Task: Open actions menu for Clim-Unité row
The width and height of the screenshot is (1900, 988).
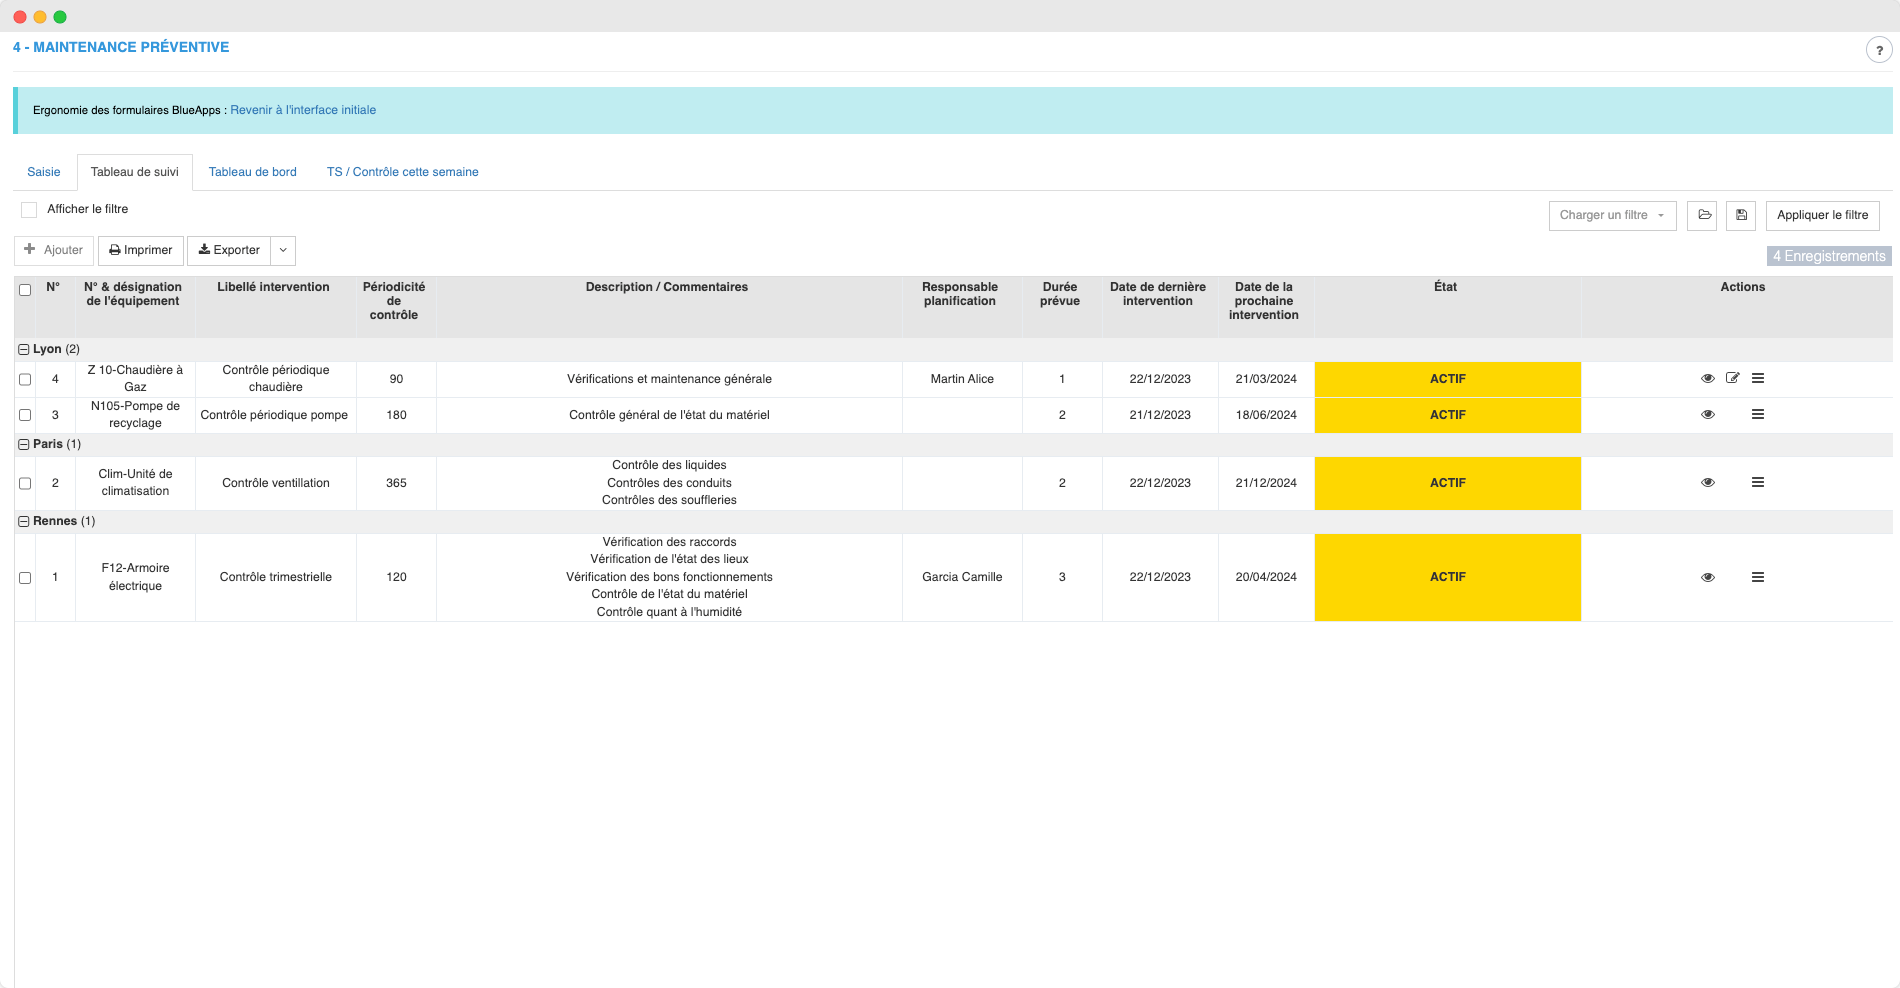Action: pyautogui.click(x=1757, y=482)
